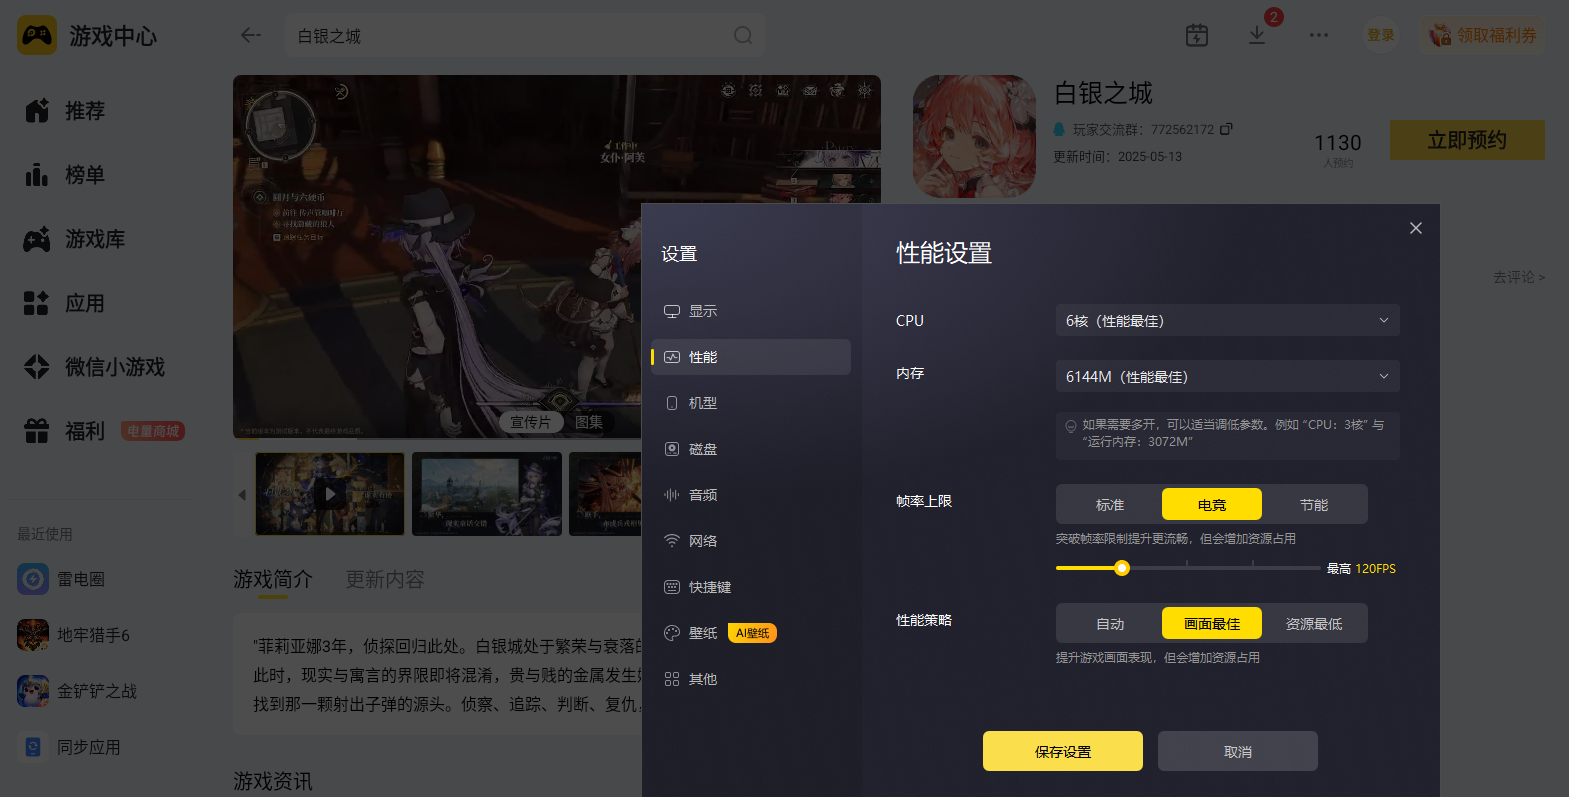Screen dimensions: 1569x797
Task: Switch to 更新内容 tab
Action: 385,579
